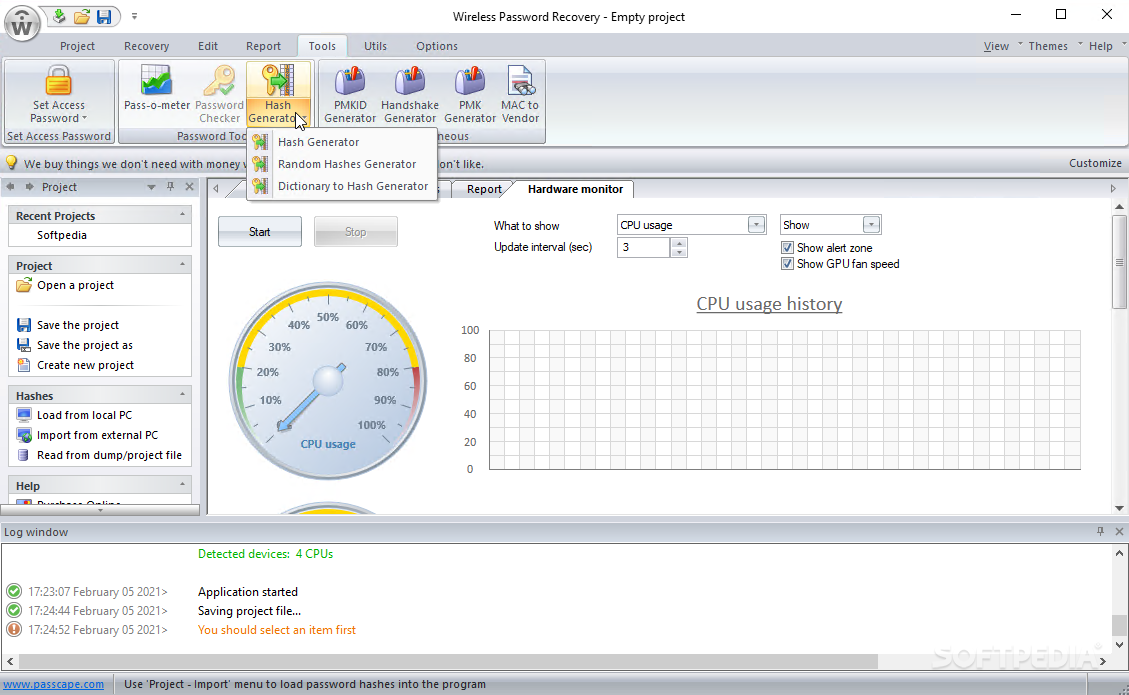Click the Import from external PC icon
This screenshot has width=1129, height=695.
[x=24, y=435]
